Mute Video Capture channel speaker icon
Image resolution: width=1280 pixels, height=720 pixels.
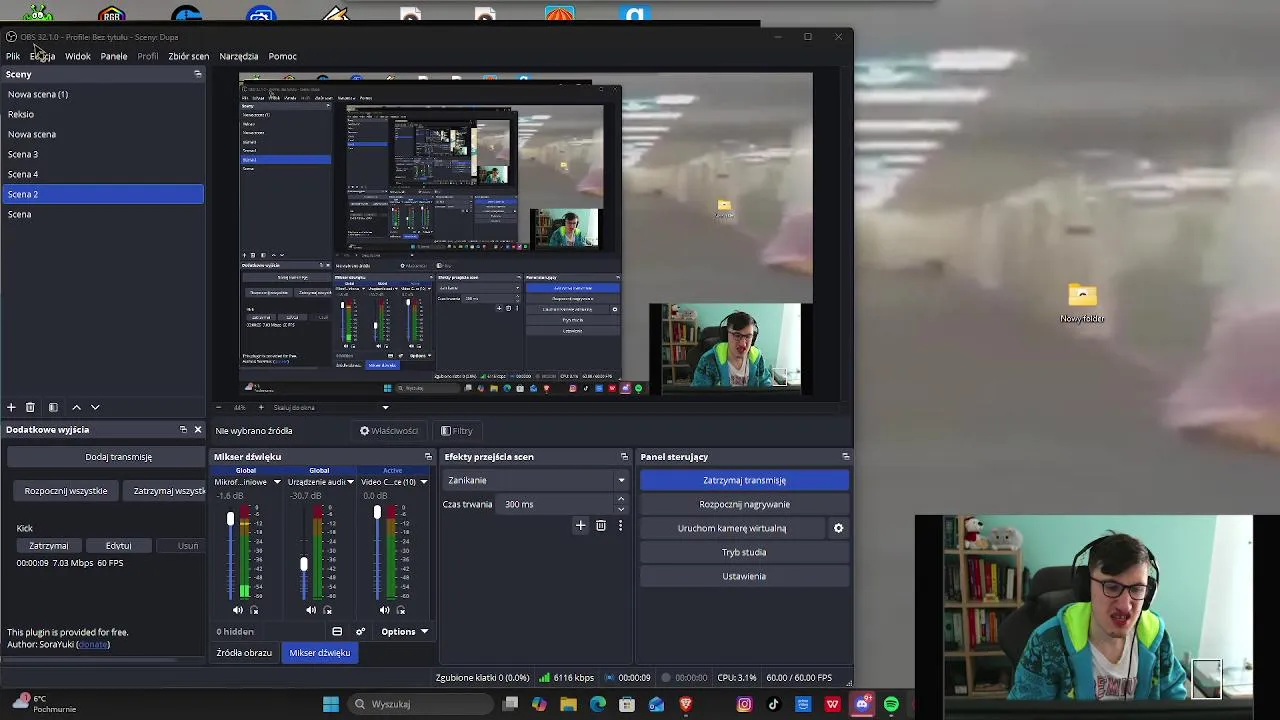click(x=385, y=610)
